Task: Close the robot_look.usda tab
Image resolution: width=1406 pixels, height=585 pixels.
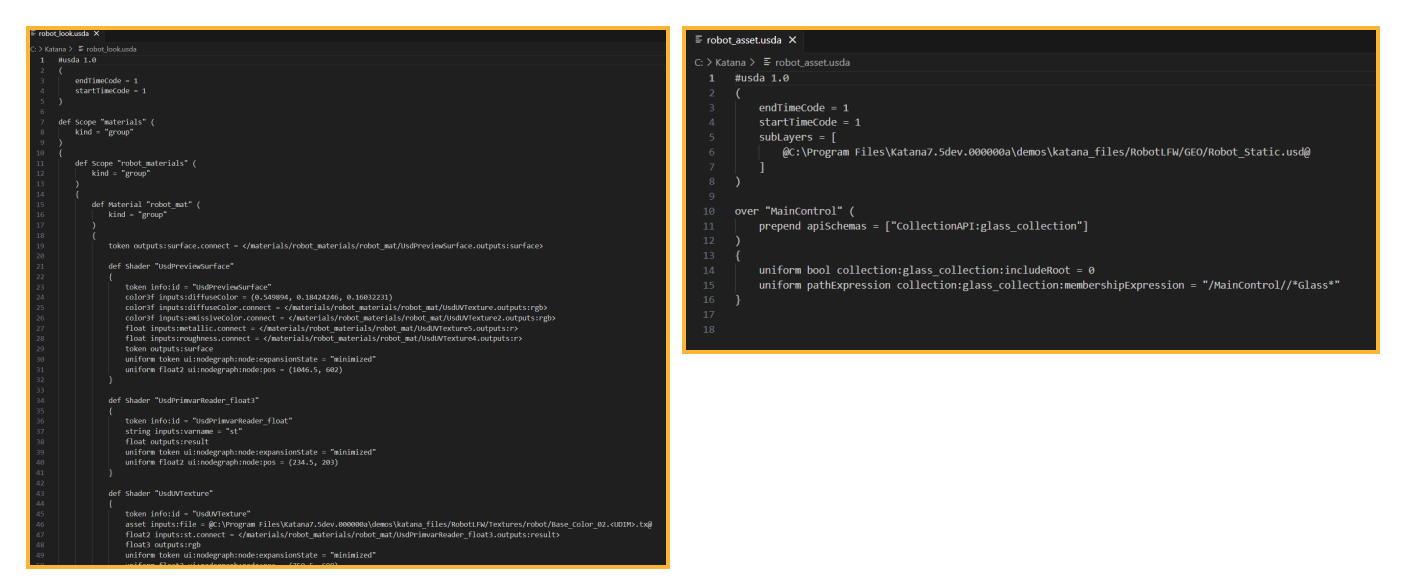Action: click(96, 34)
